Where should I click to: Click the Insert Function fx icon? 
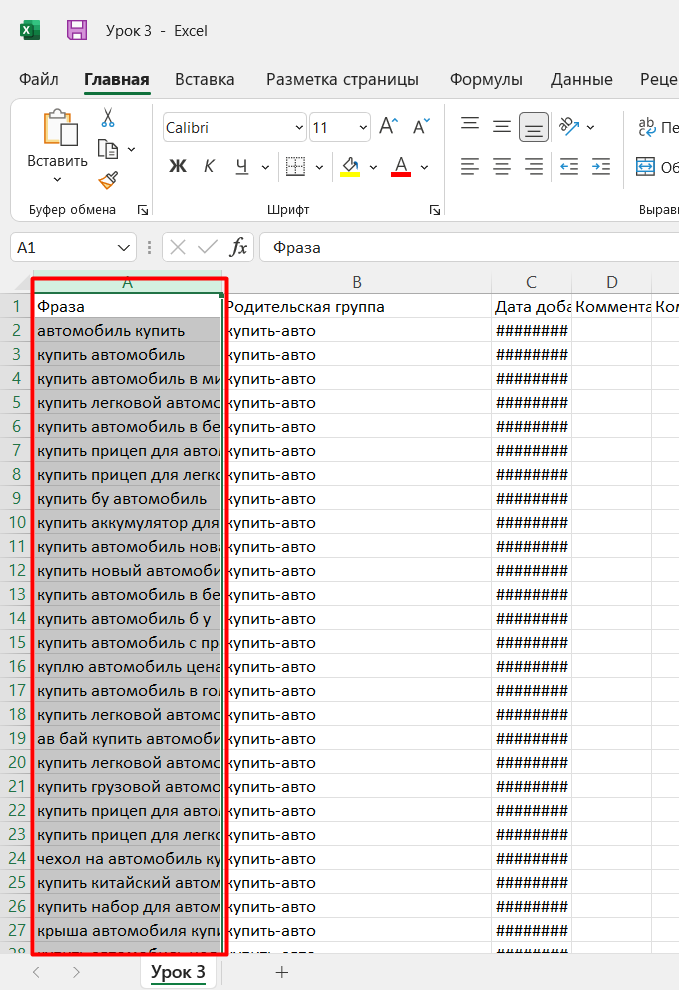(x=238, y=247)
